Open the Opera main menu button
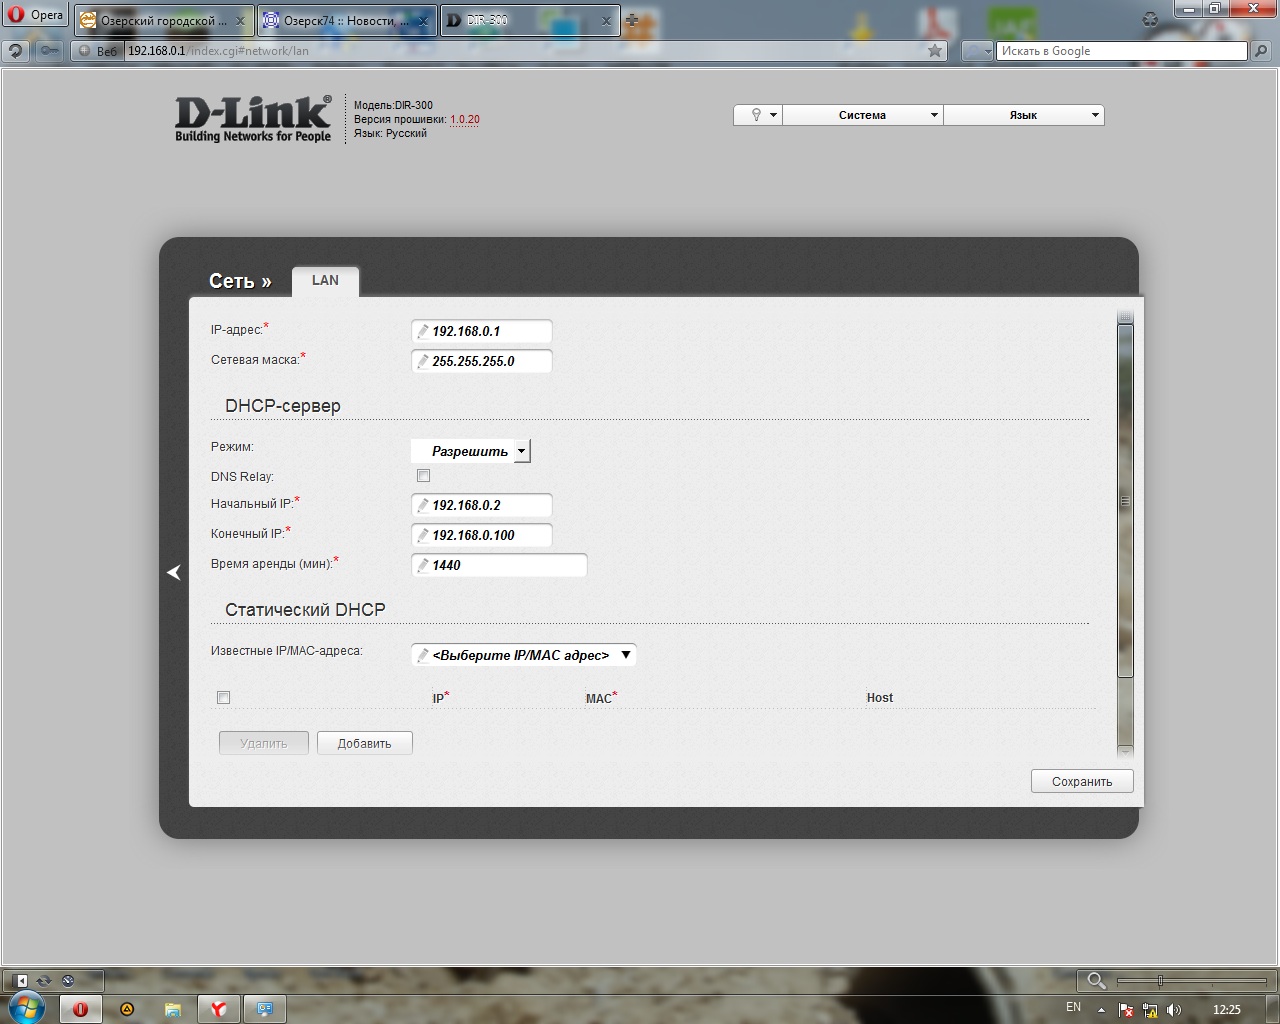 (x=35, y=15)
